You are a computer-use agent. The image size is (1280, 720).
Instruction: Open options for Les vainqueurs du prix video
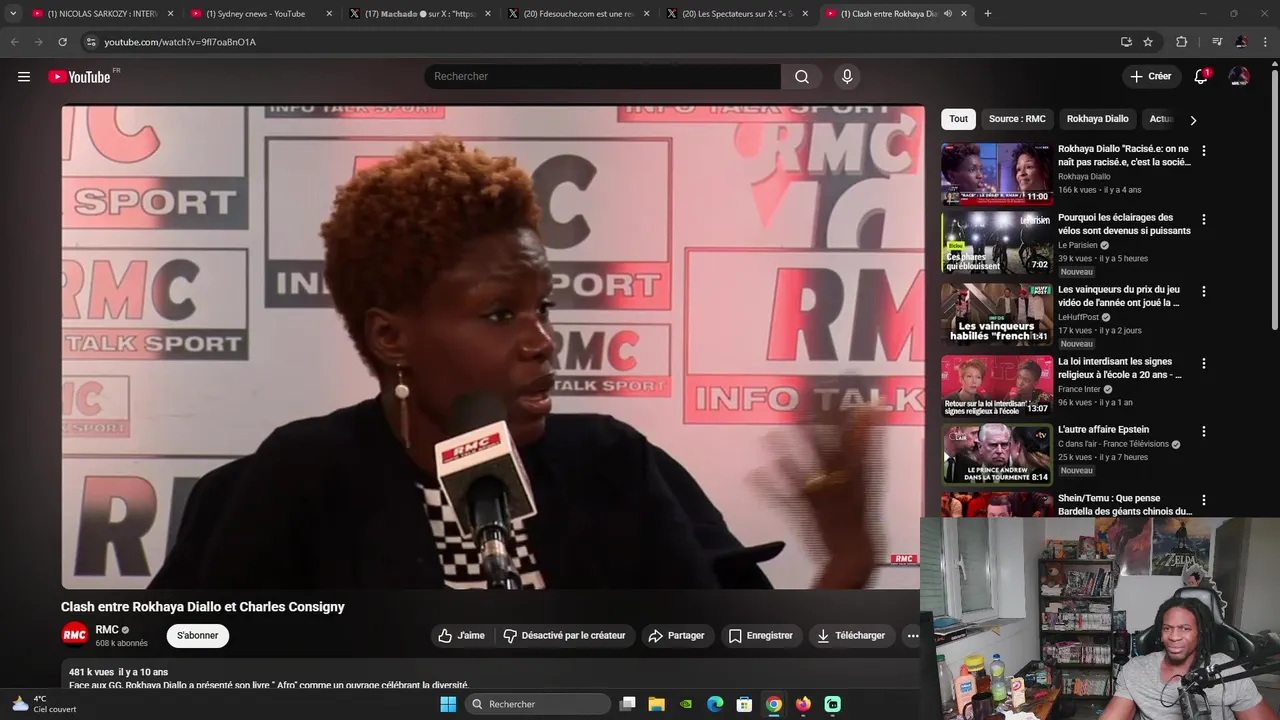(x=1204, y=292)
